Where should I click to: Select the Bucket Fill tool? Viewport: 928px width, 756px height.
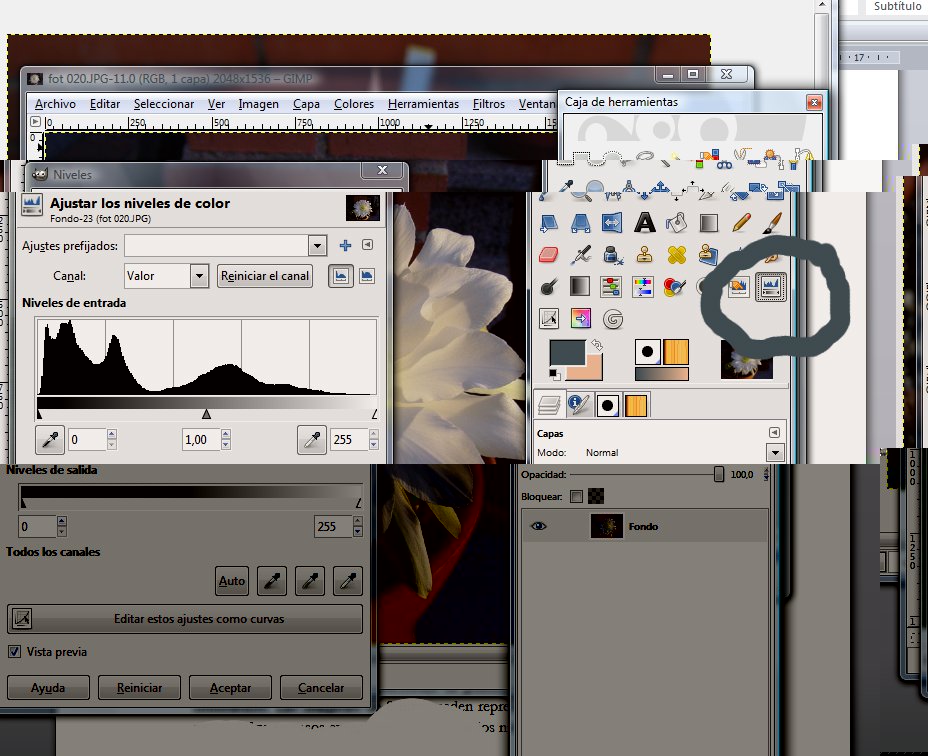pos(676,223)
